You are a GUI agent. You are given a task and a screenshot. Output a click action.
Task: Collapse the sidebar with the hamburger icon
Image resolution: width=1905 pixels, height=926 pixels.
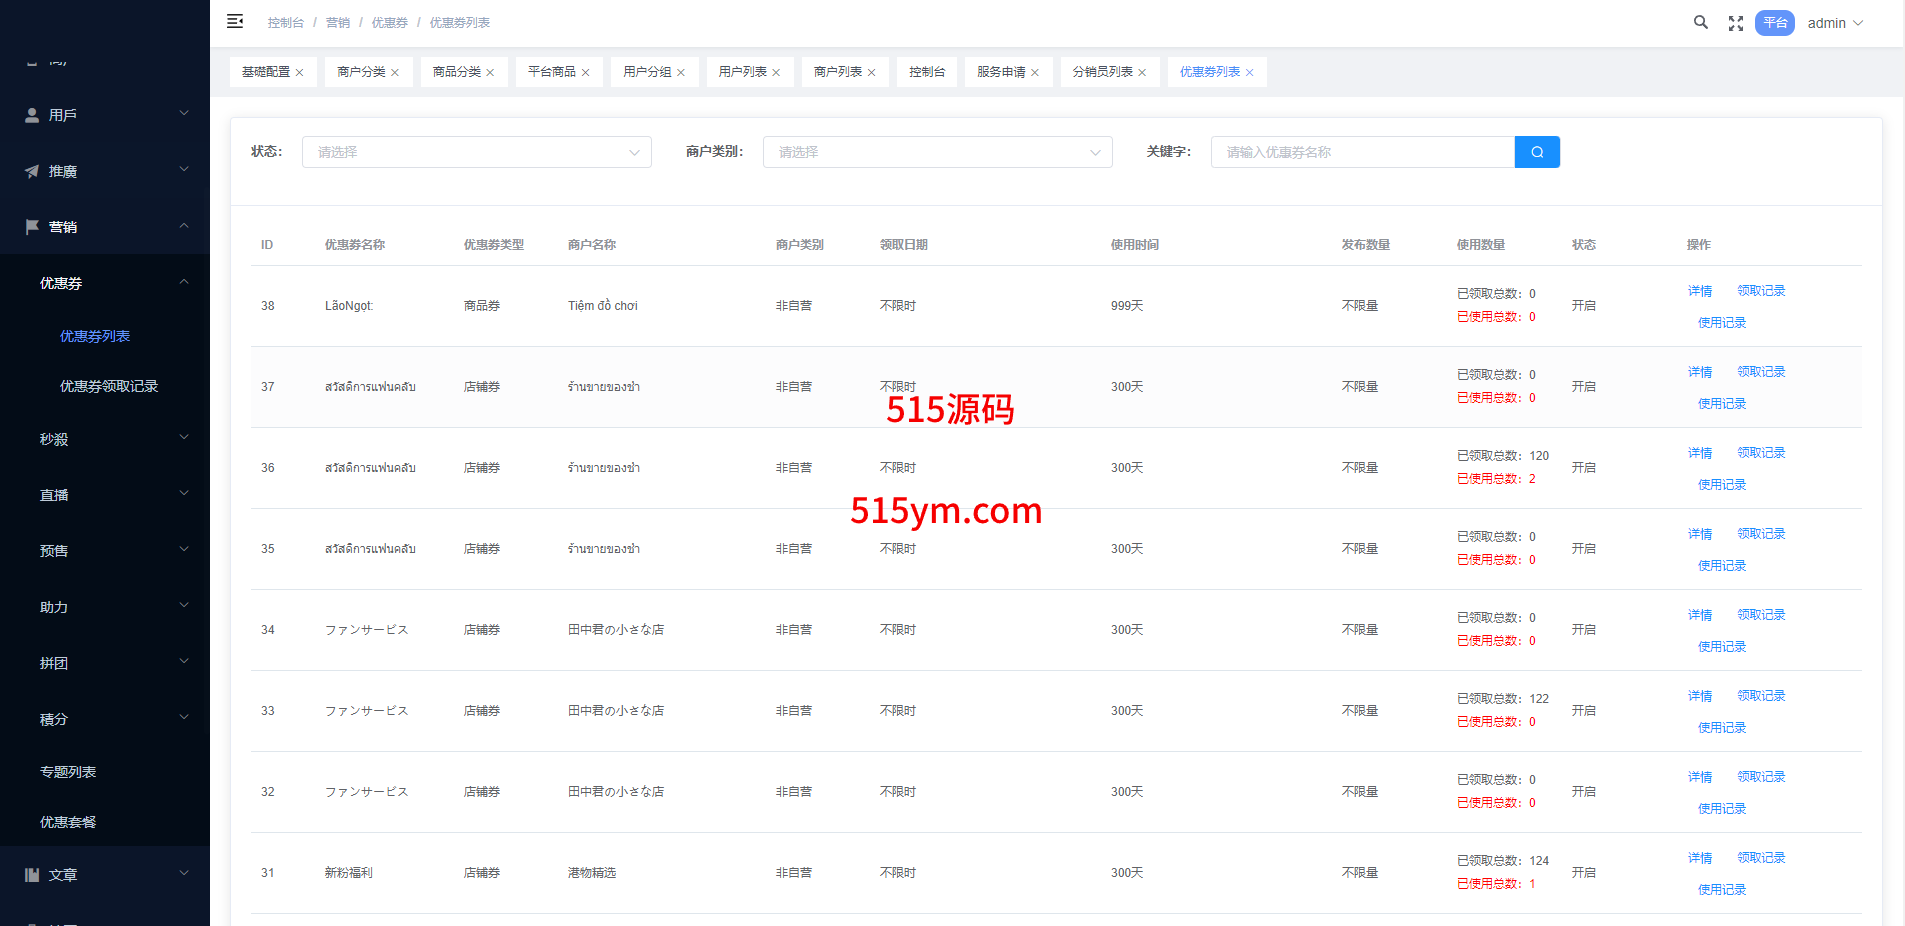click(235, 21)
